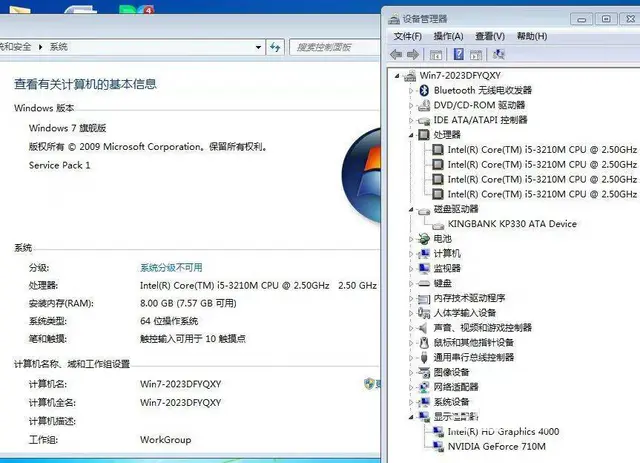The image size is (640, 463).
Task: Select the IDE ATA/ATAPI controller icon
Action: click(x=424, y=120)
